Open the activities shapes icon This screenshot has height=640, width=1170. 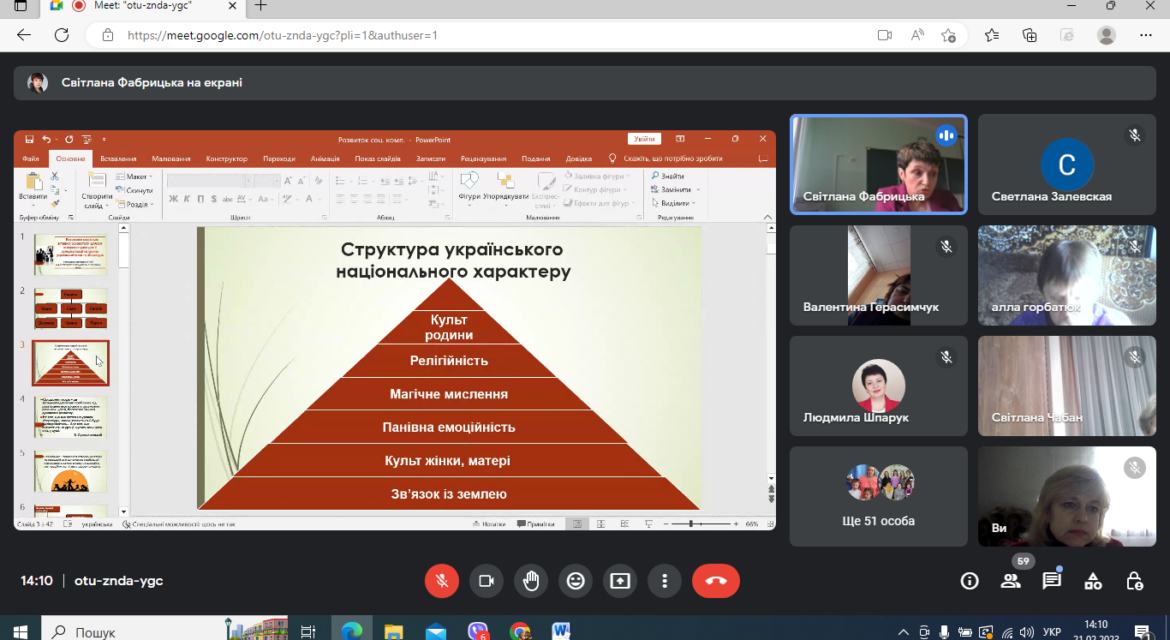(x=1093, y=581)
